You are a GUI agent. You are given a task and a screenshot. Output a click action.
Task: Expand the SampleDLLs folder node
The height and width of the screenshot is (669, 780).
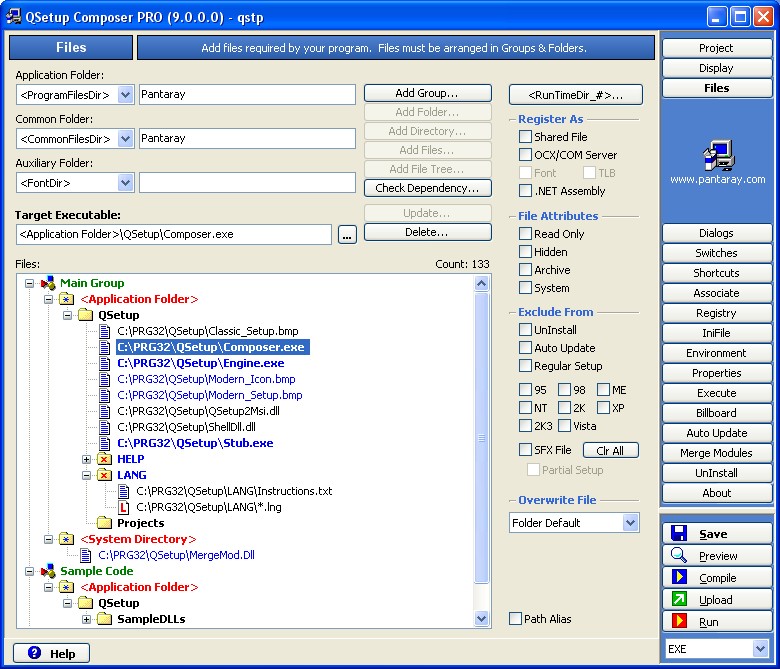(x=87, y=619)
